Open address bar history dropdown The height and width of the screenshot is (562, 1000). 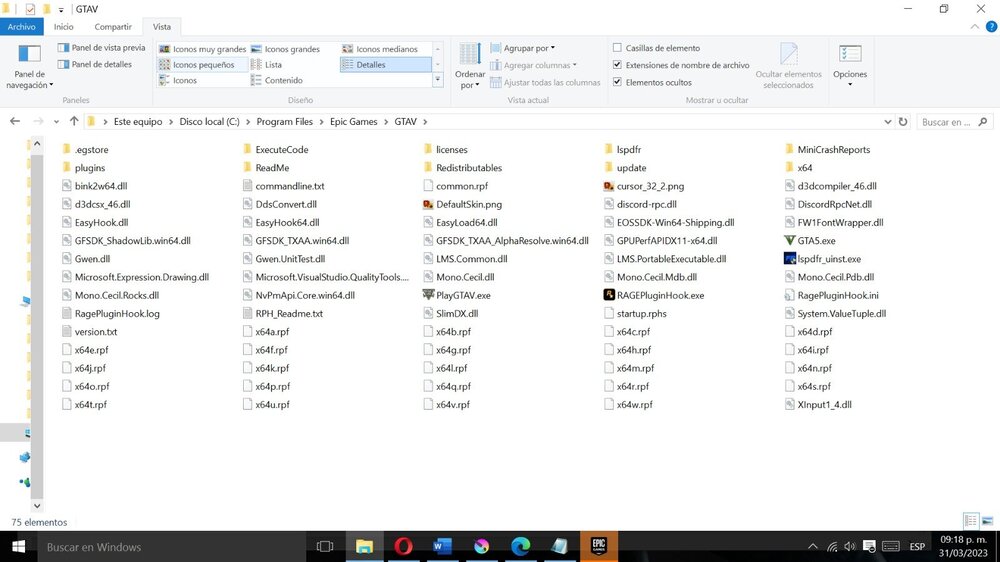887,122
